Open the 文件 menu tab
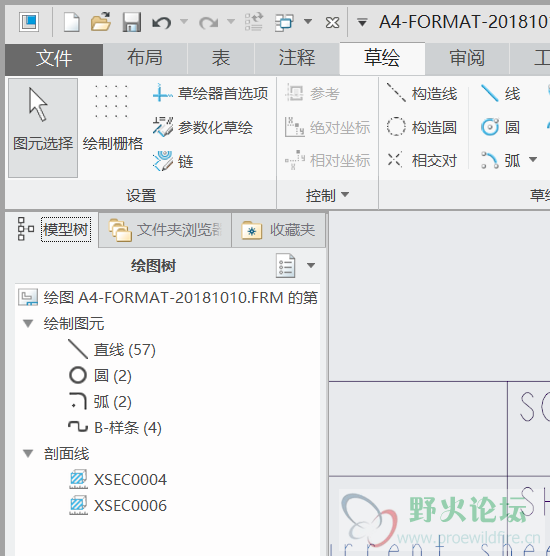 coord(54,58)
